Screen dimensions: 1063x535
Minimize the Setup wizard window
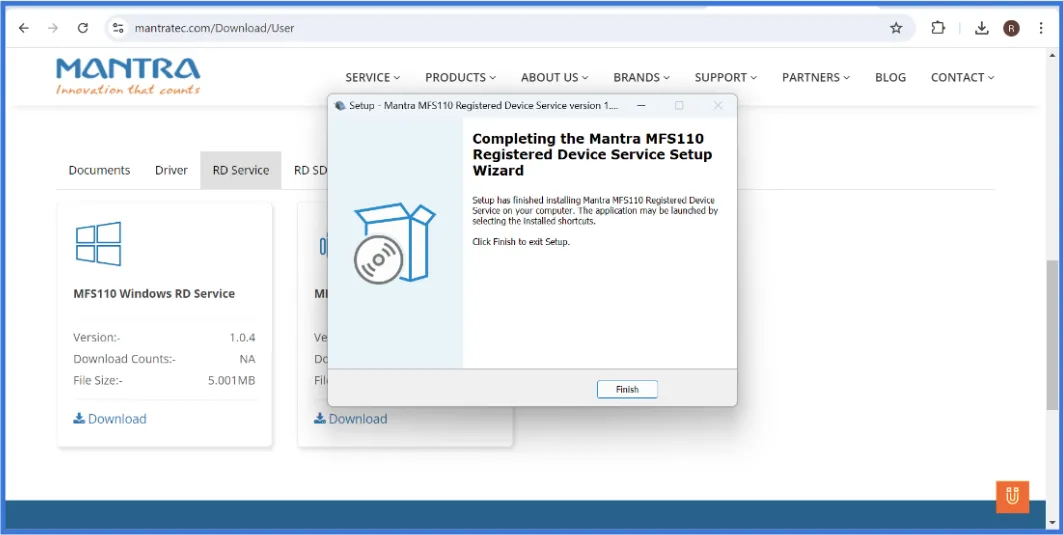click(x=641, y=106)
